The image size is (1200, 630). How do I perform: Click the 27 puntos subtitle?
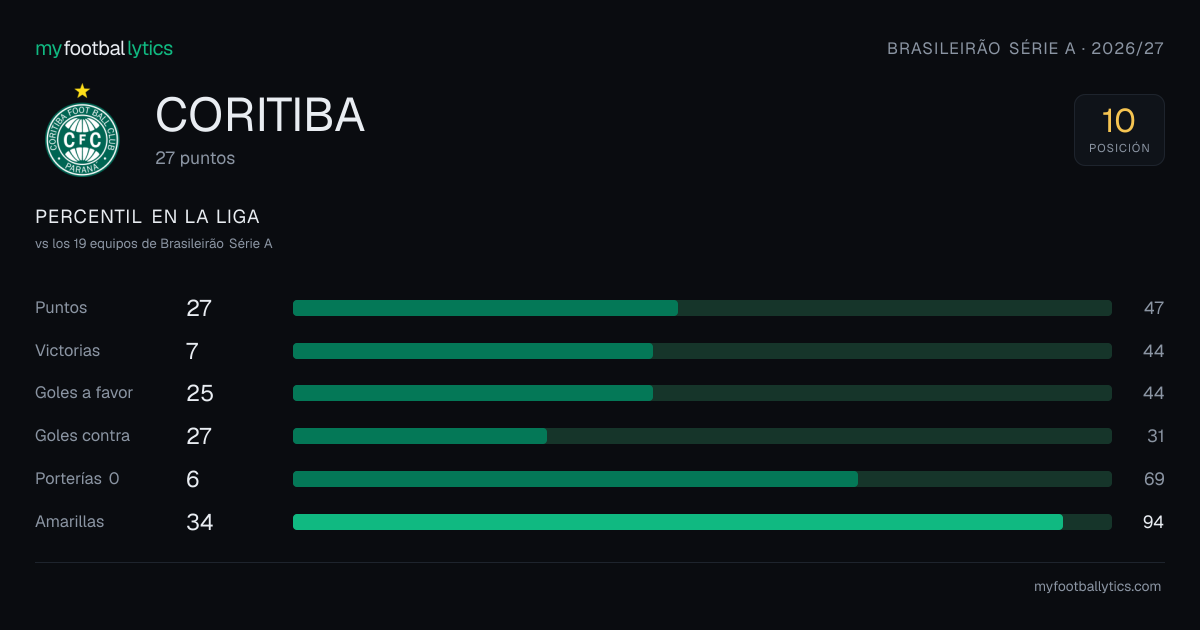[195, 158]
